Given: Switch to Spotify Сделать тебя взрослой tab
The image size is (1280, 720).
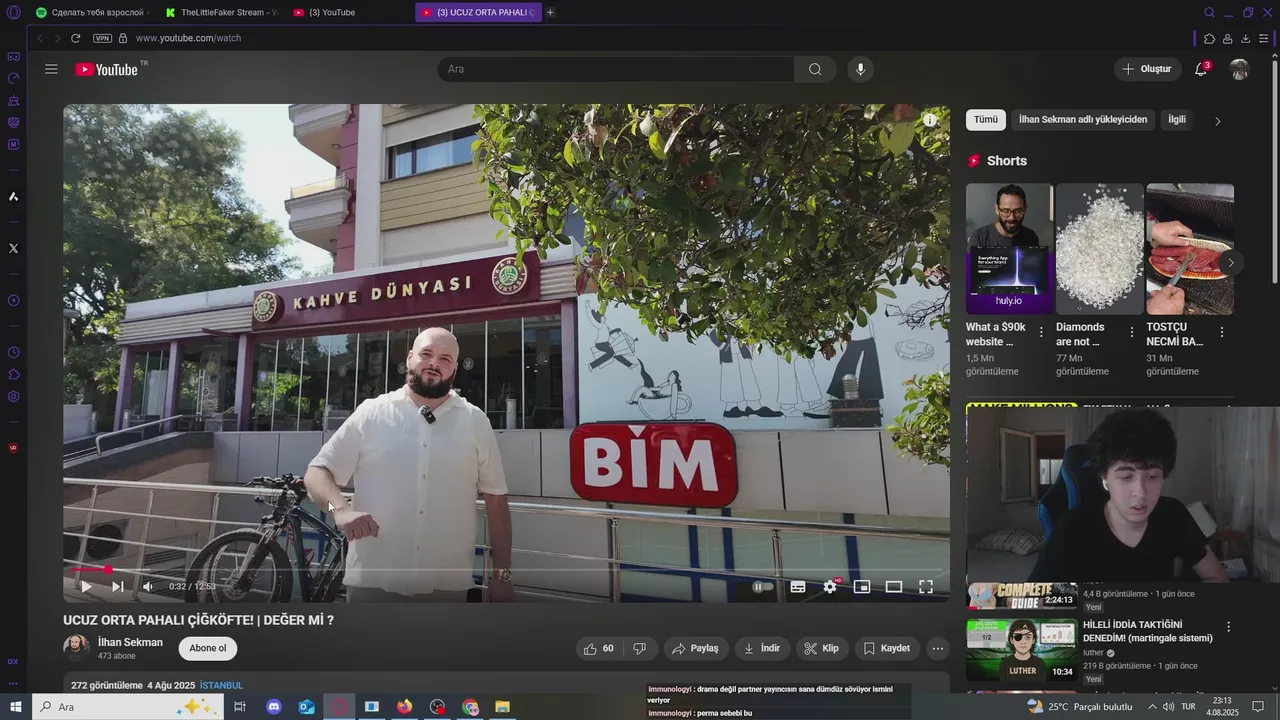Looking at the screenshot, I should tap(91, 12).
